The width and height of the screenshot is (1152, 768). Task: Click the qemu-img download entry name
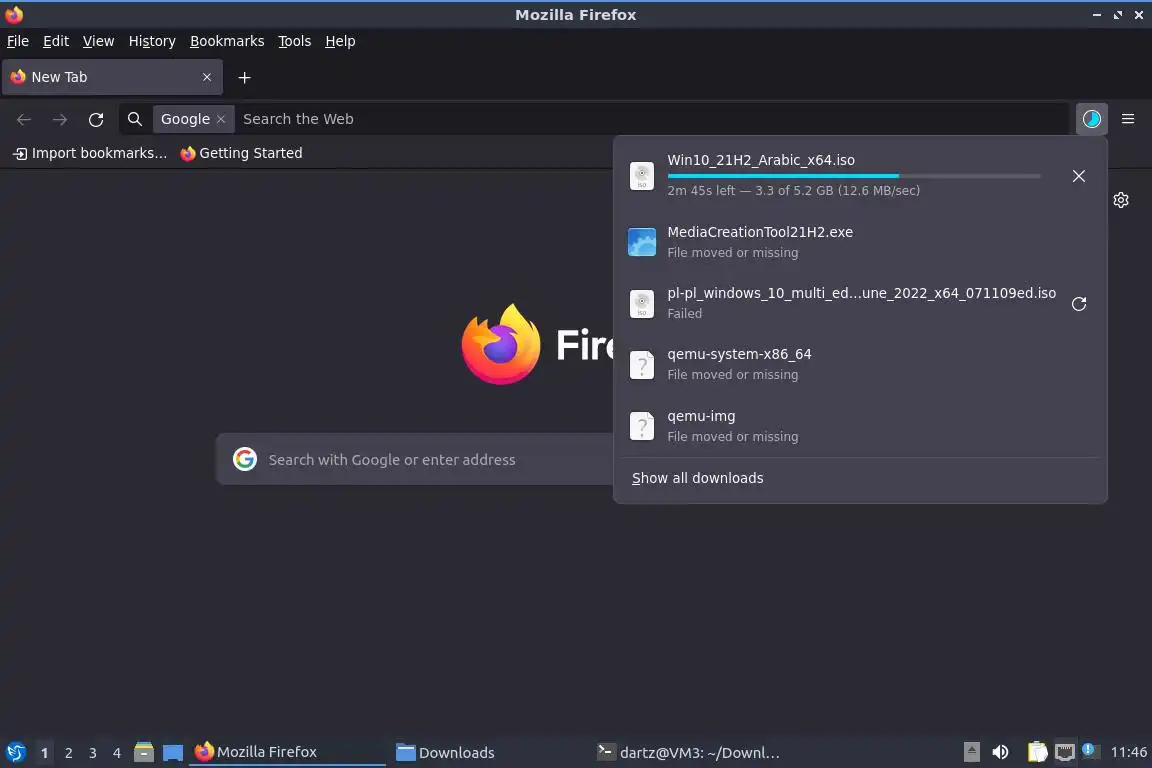click(x=701, y=416)
